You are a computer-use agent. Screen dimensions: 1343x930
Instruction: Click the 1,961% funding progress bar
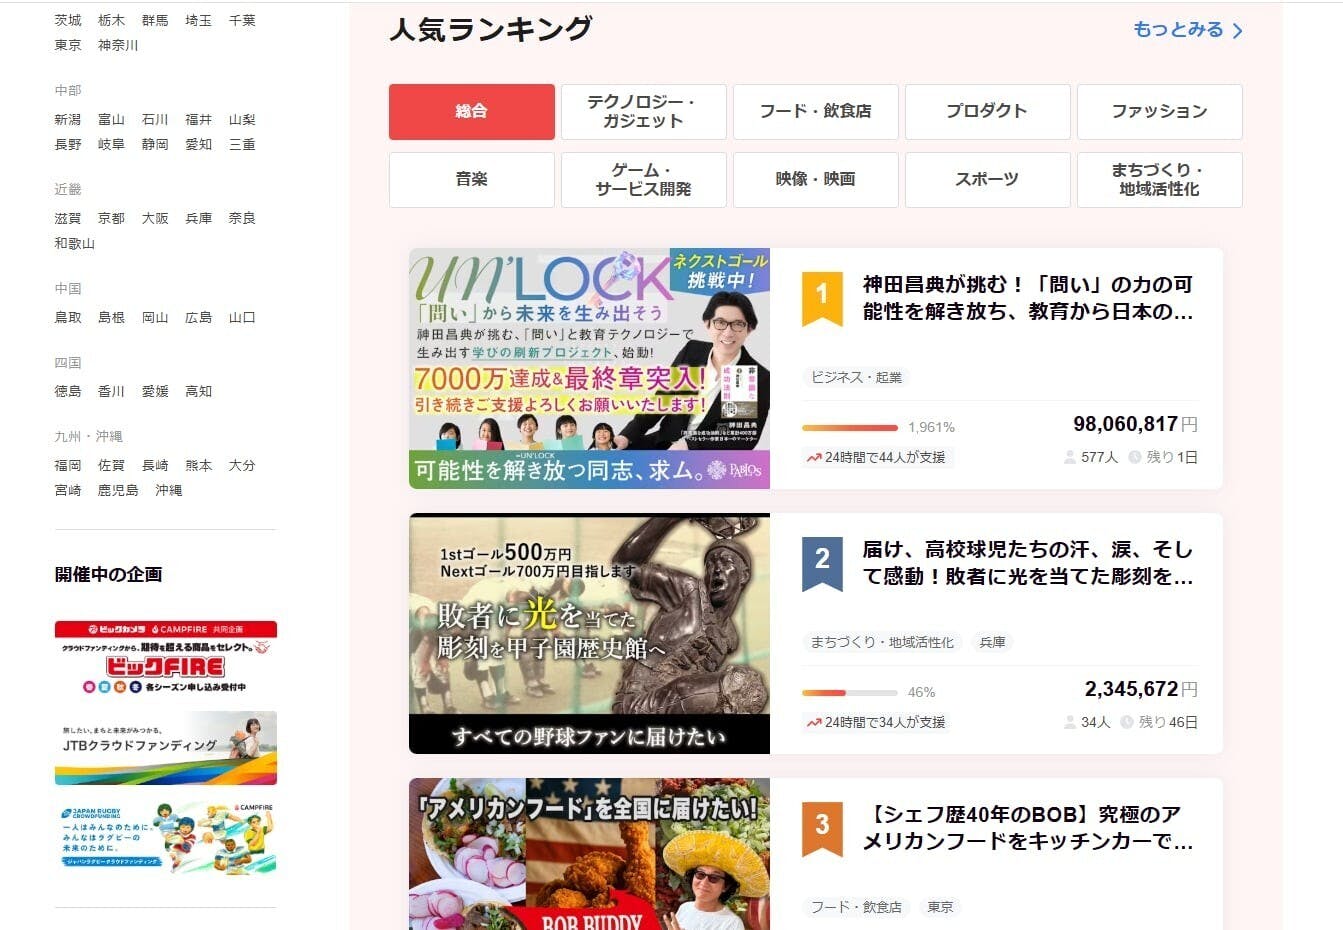coord(849,427)
